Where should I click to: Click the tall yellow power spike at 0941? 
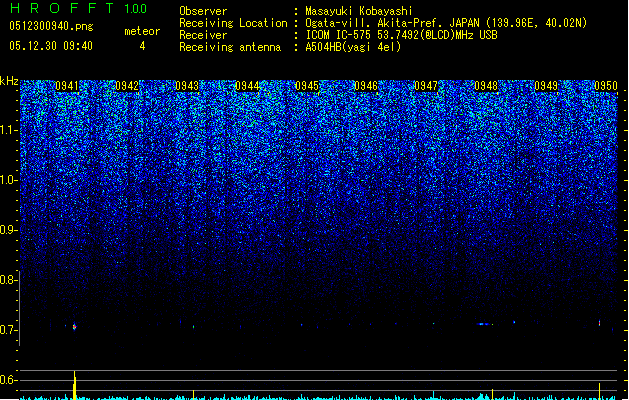coord(74,385)
